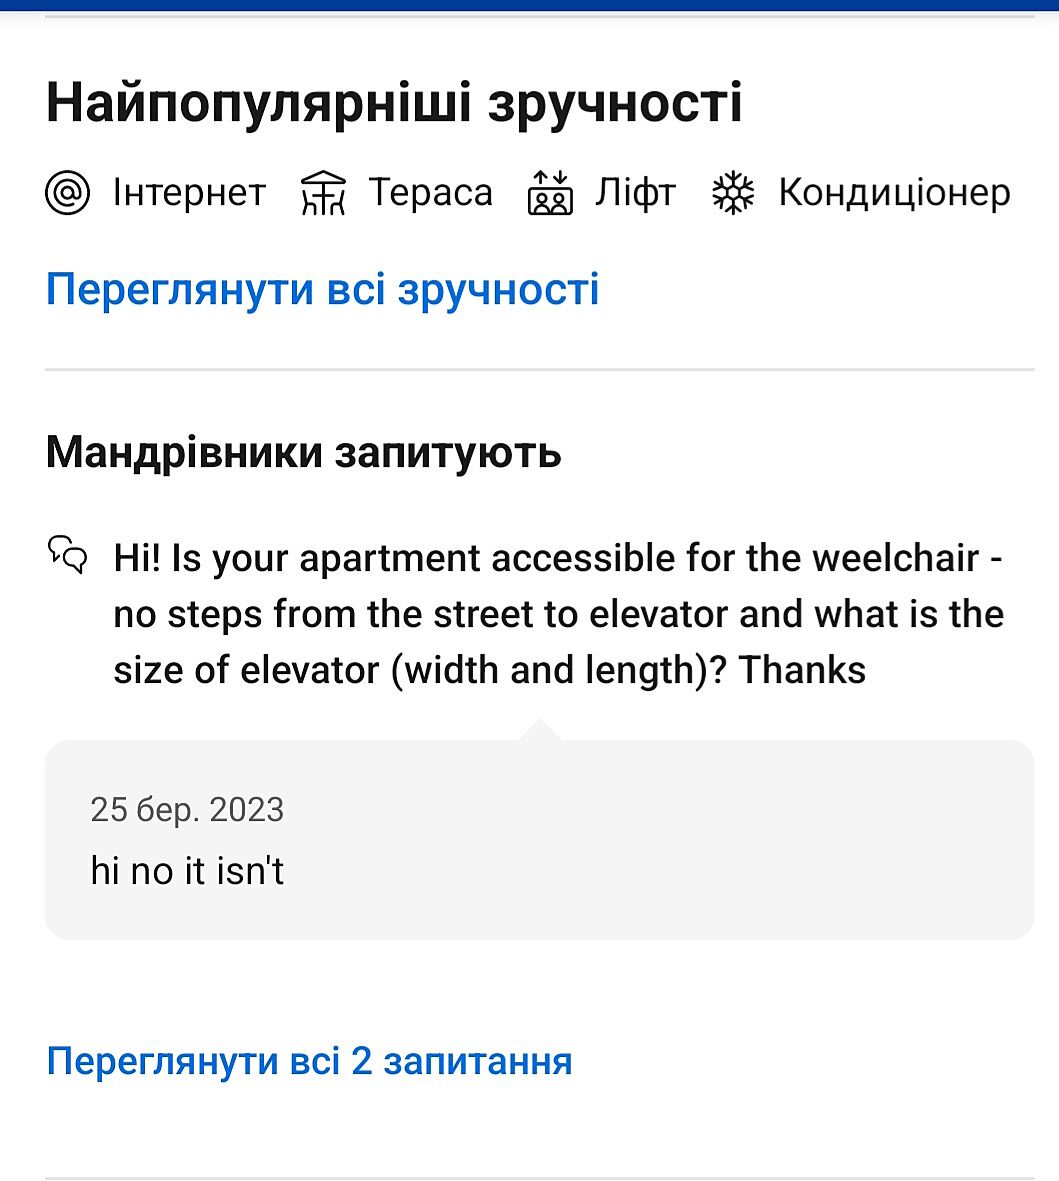This screenshot has width=1059, height=1181.
Task: Click the Internet at-sign icon
Action: tap(68, 193)
